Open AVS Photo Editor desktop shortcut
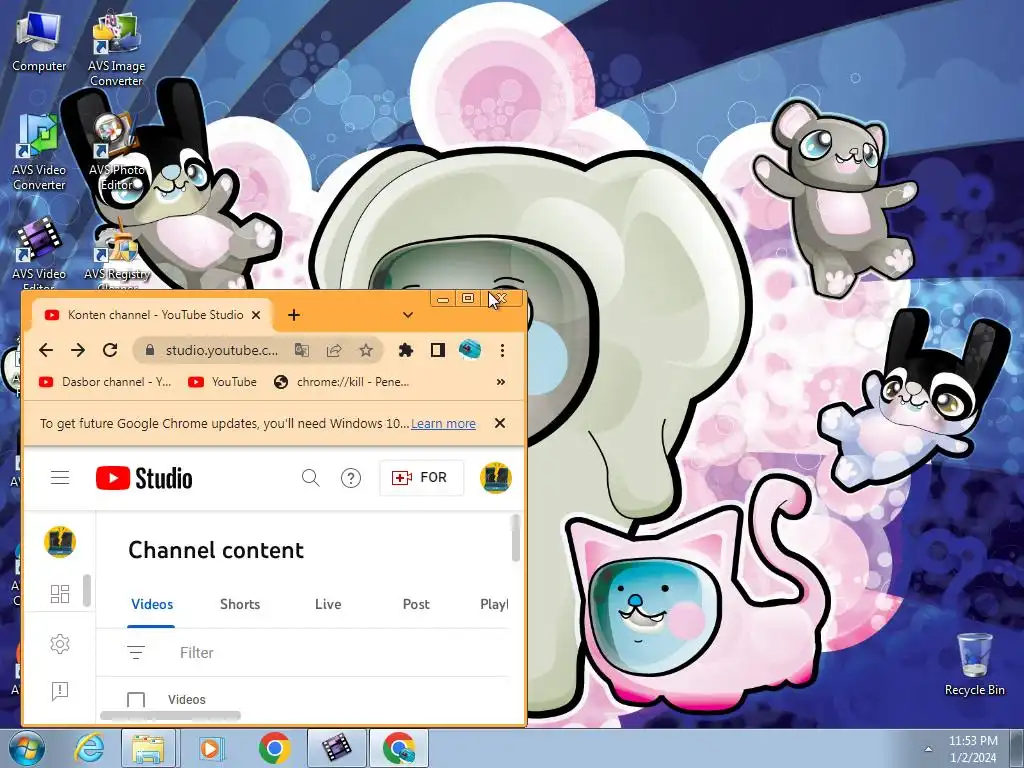 click(x=116, y=152)
